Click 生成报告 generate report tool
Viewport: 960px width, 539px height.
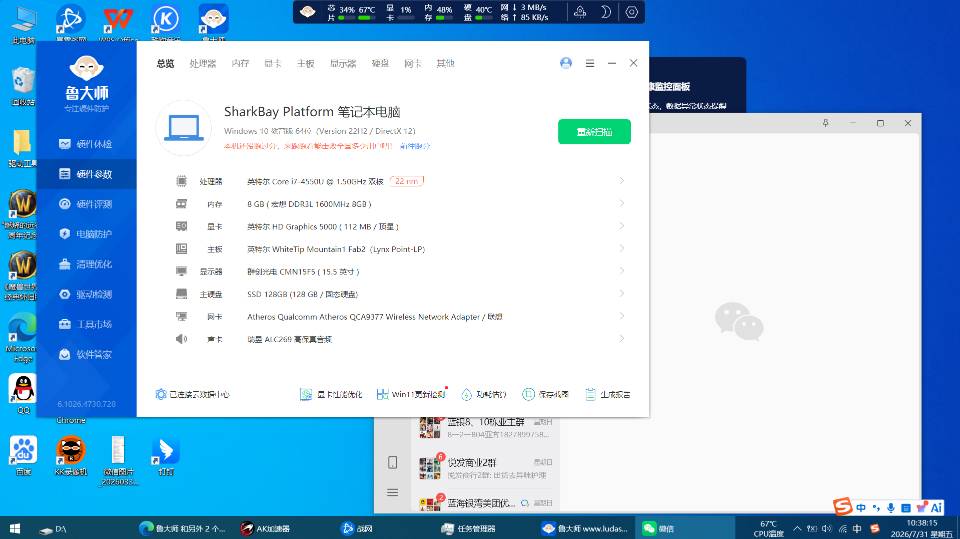tap(608, 394)
